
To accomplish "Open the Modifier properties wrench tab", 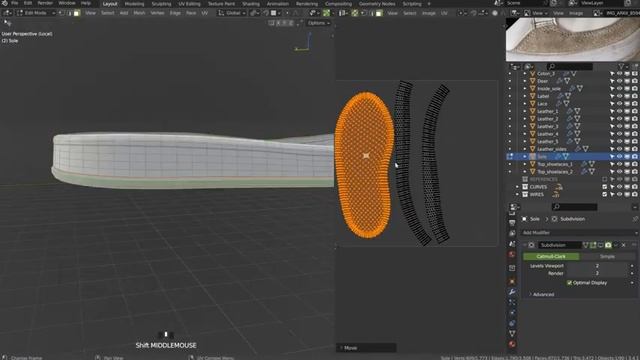I will coord(512,292).
